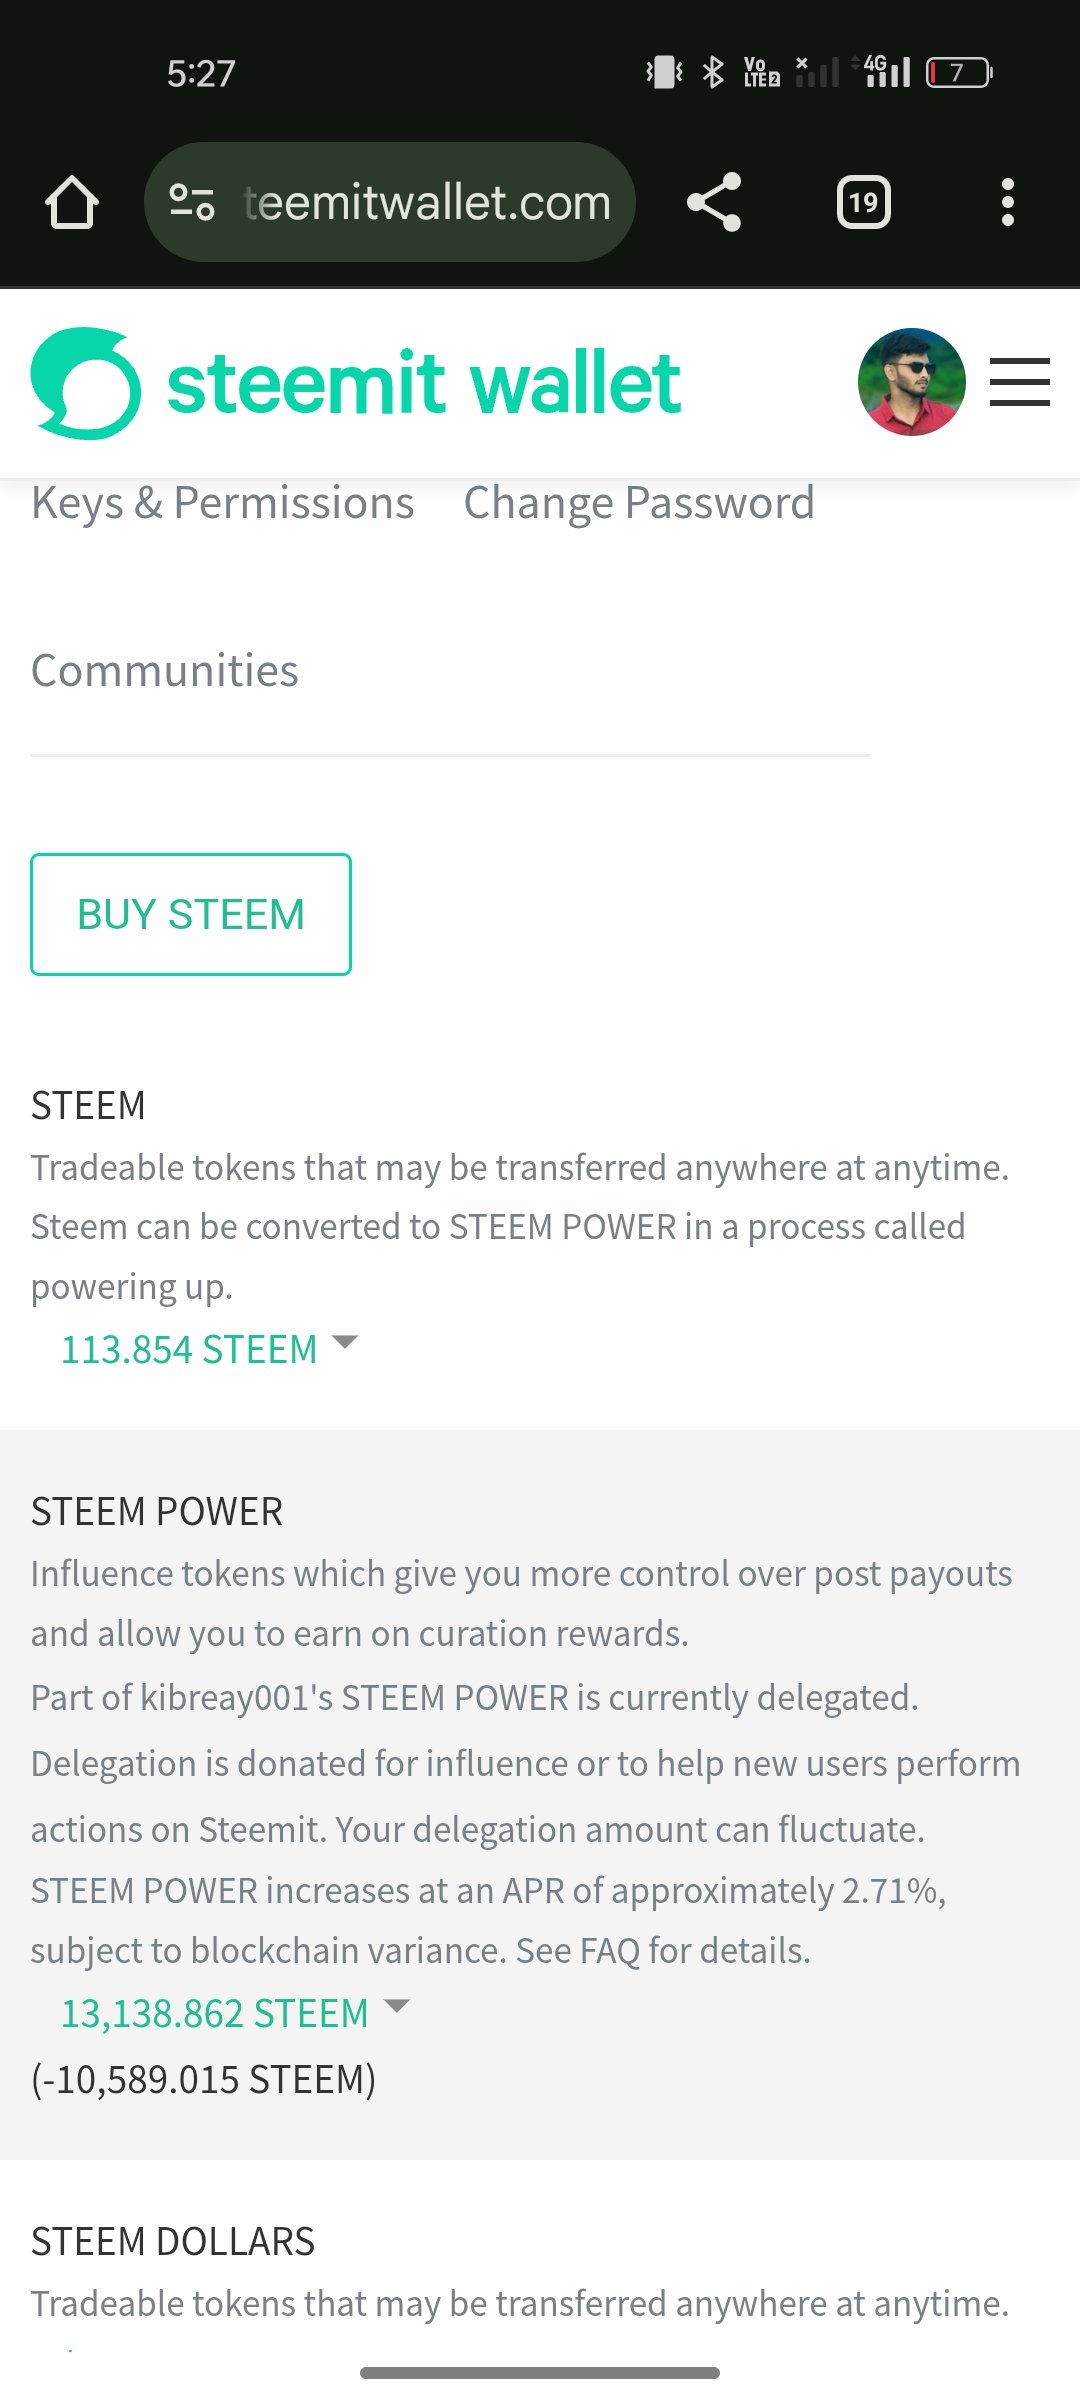Tap the bottom navigation gesture handle
This screenshot has width=1080, height=2400.
tap(540, 2372)
